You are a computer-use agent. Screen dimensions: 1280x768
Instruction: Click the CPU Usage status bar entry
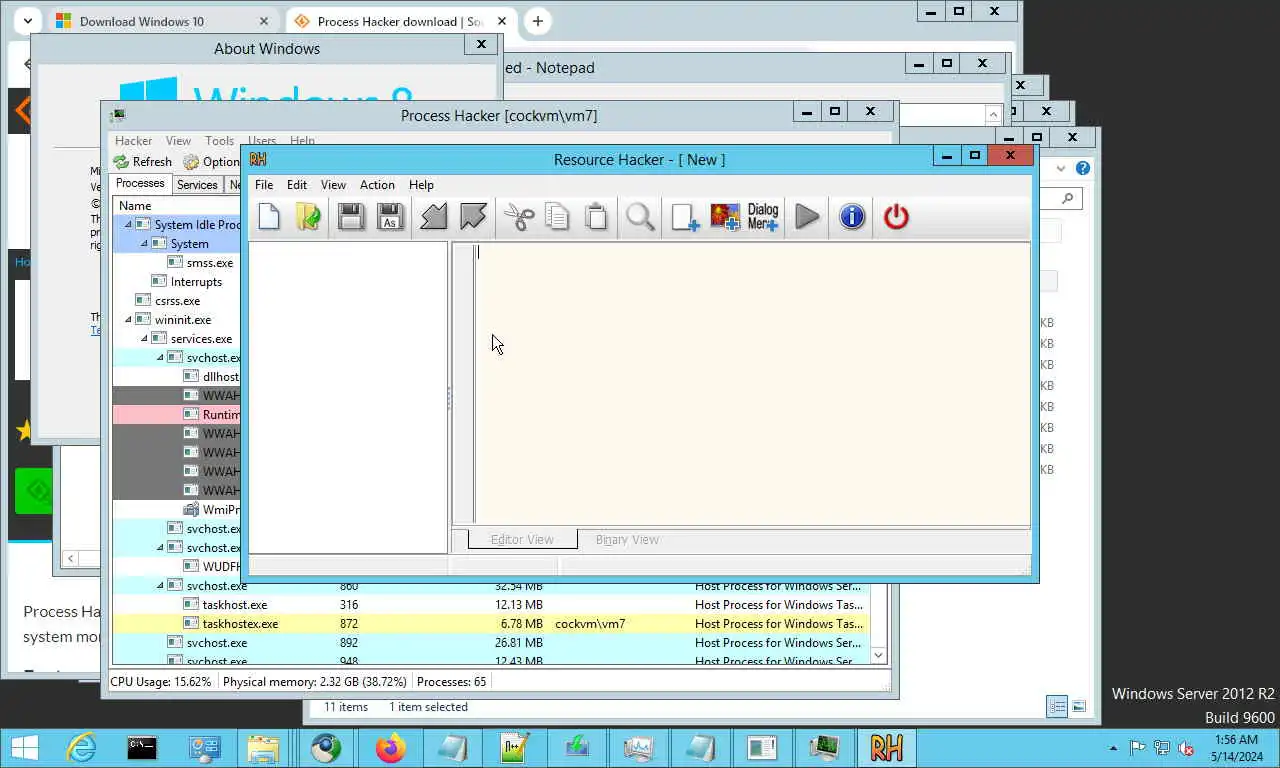coord(161,682)
